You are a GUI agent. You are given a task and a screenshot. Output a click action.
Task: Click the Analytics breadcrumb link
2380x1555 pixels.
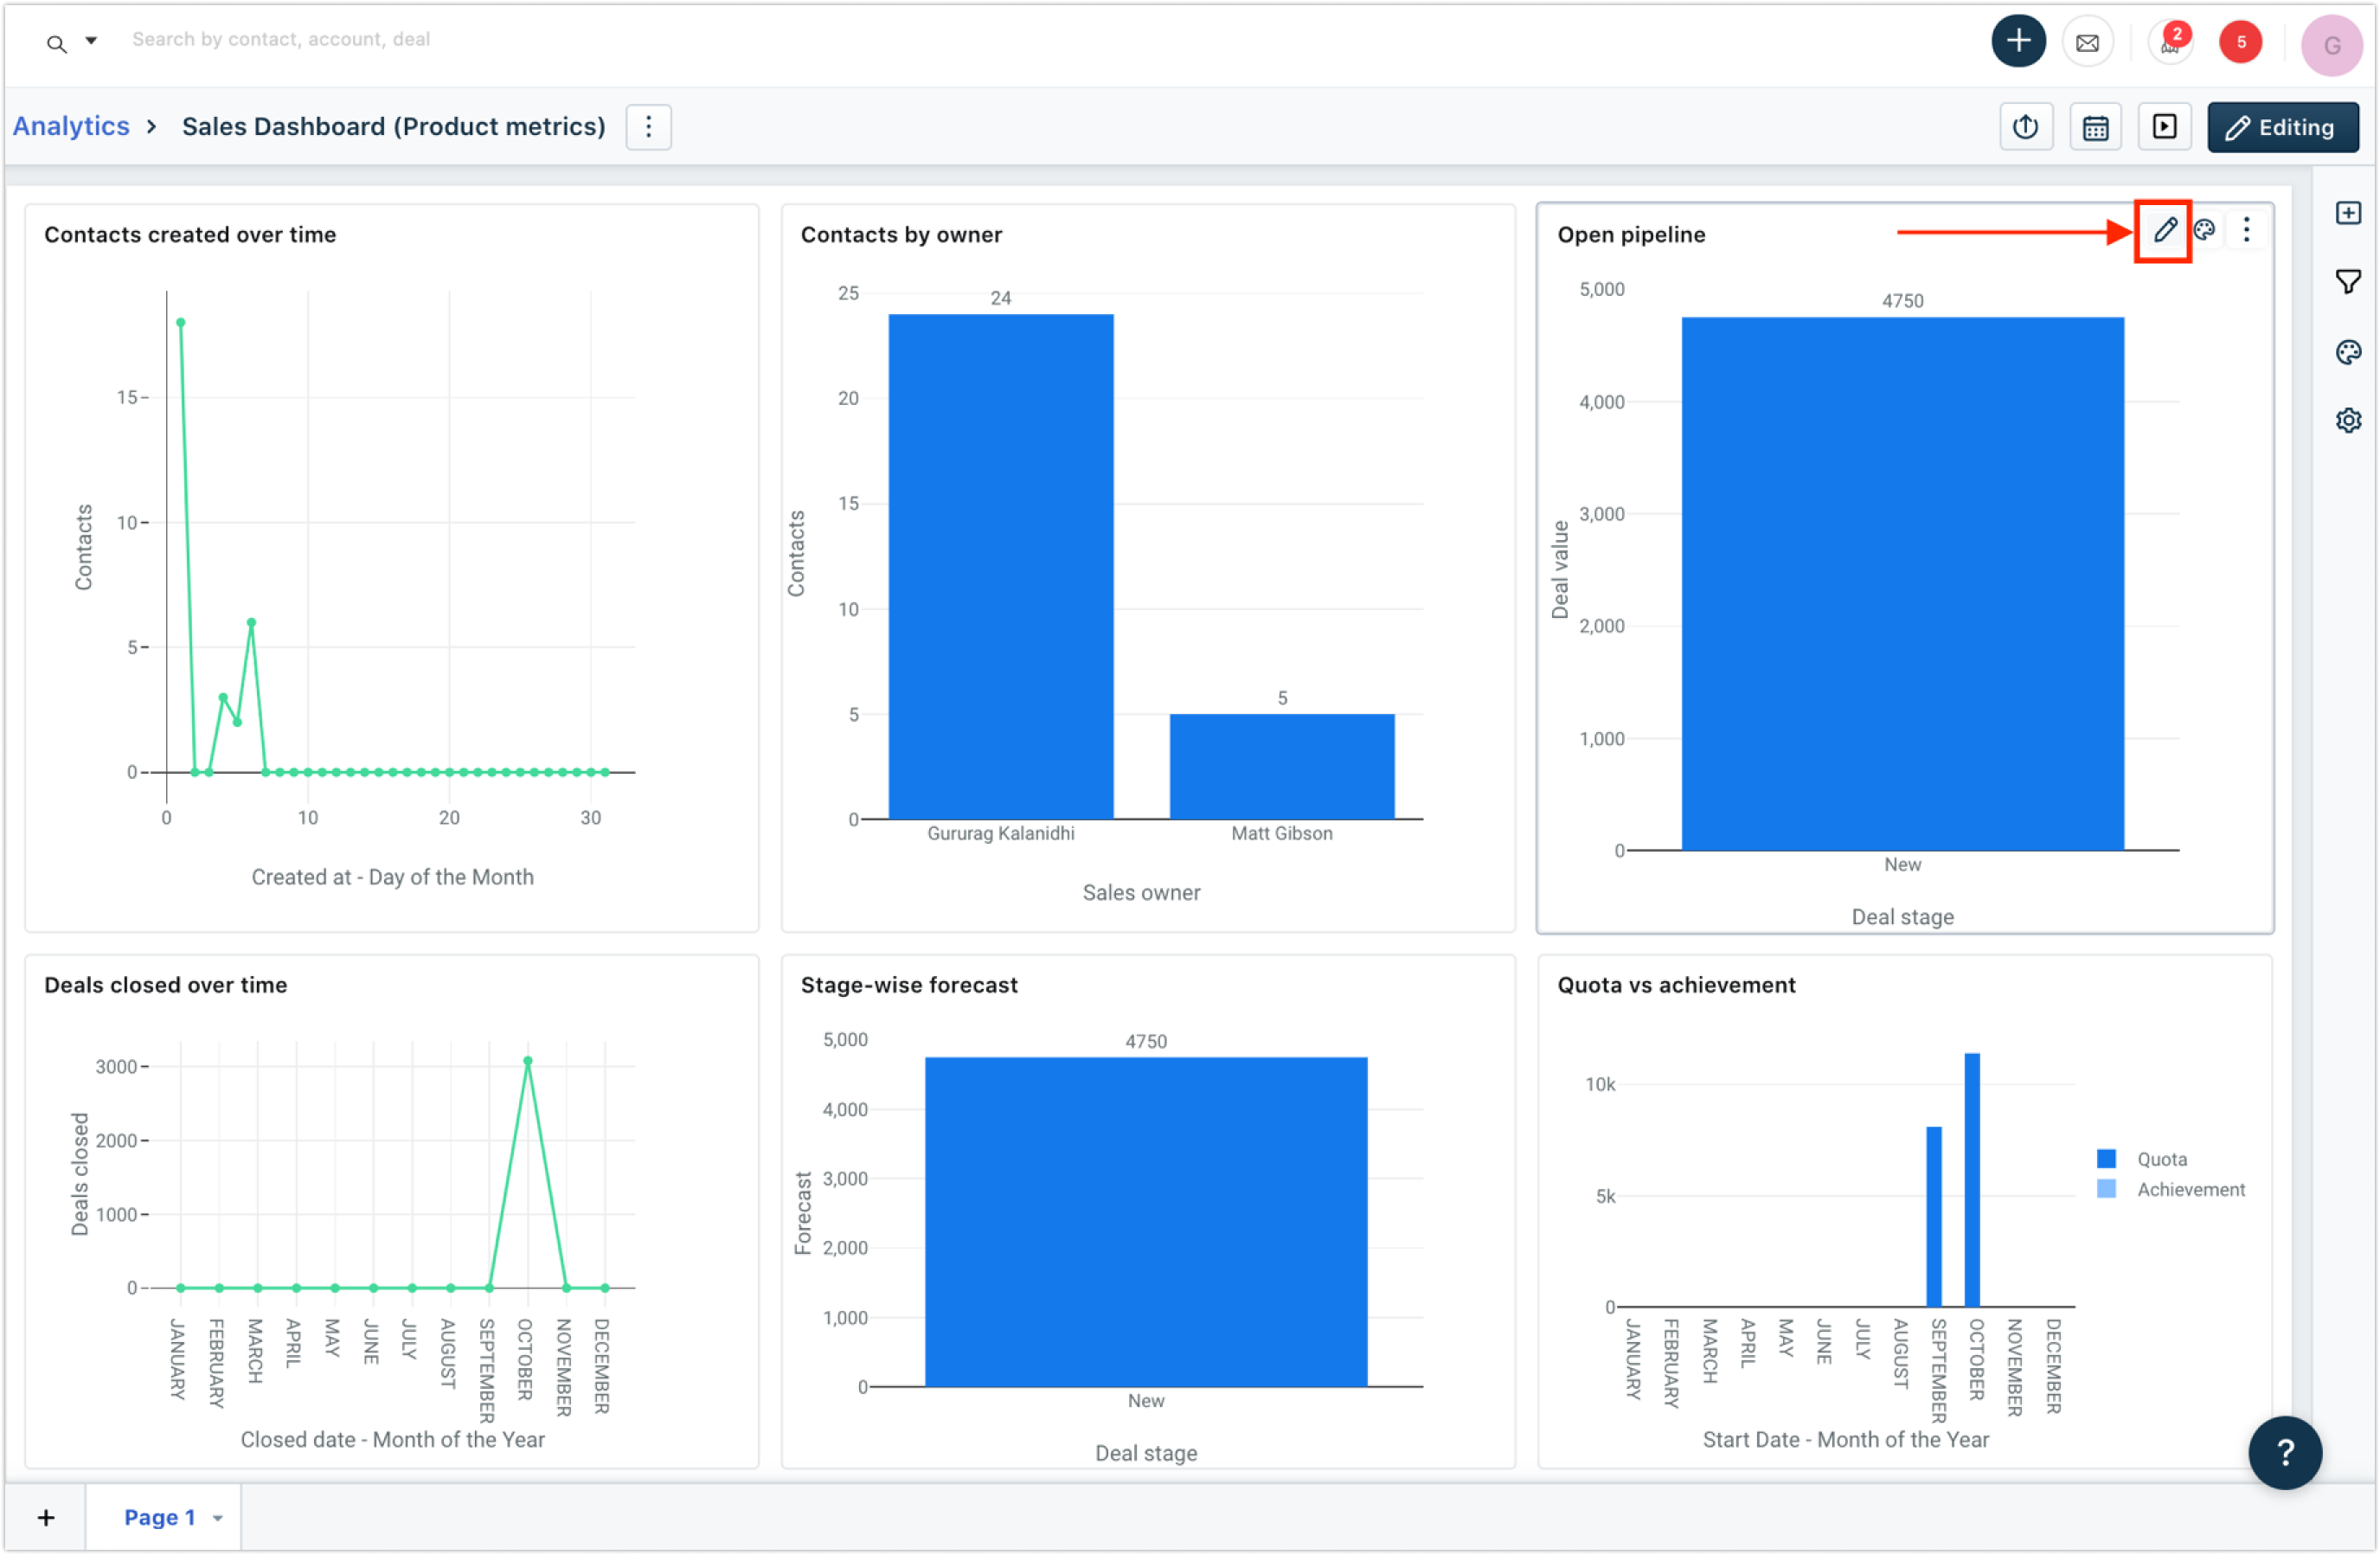click(x=71, y=126)
